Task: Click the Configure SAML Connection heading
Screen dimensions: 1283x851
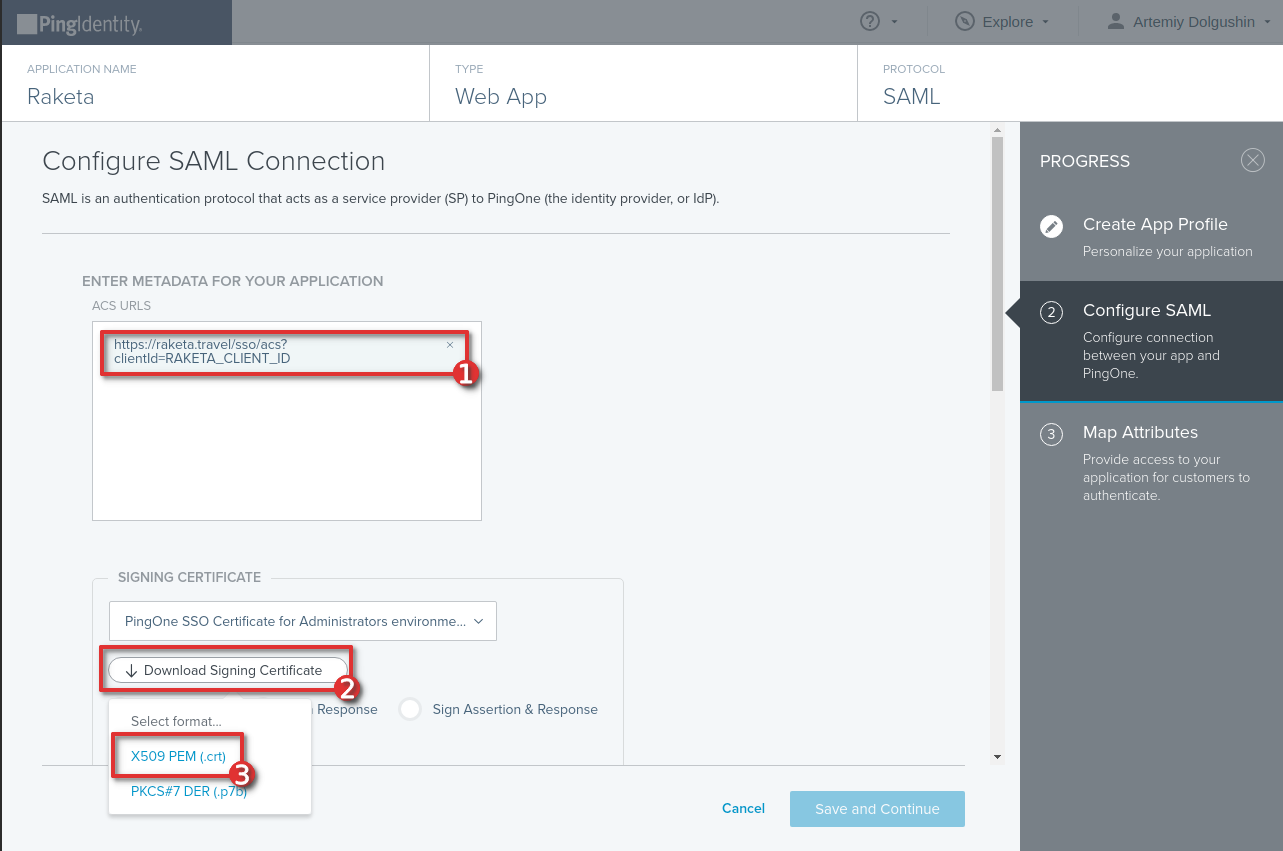Action: 213,161
